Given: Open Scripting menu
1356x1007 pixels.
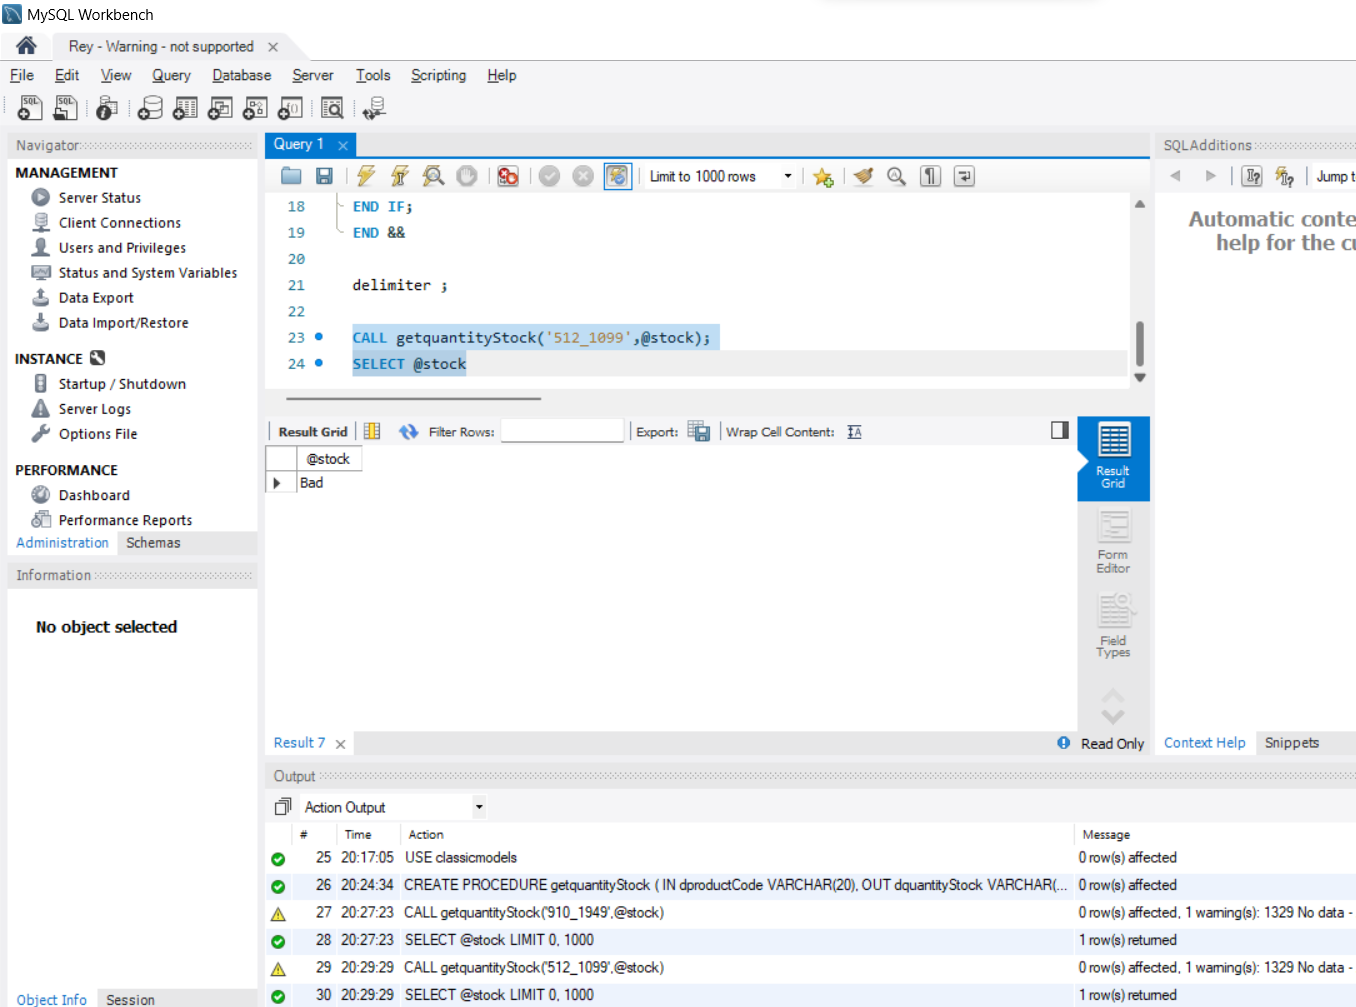Looking at the screenshot, I should click(x=438, y=75).
